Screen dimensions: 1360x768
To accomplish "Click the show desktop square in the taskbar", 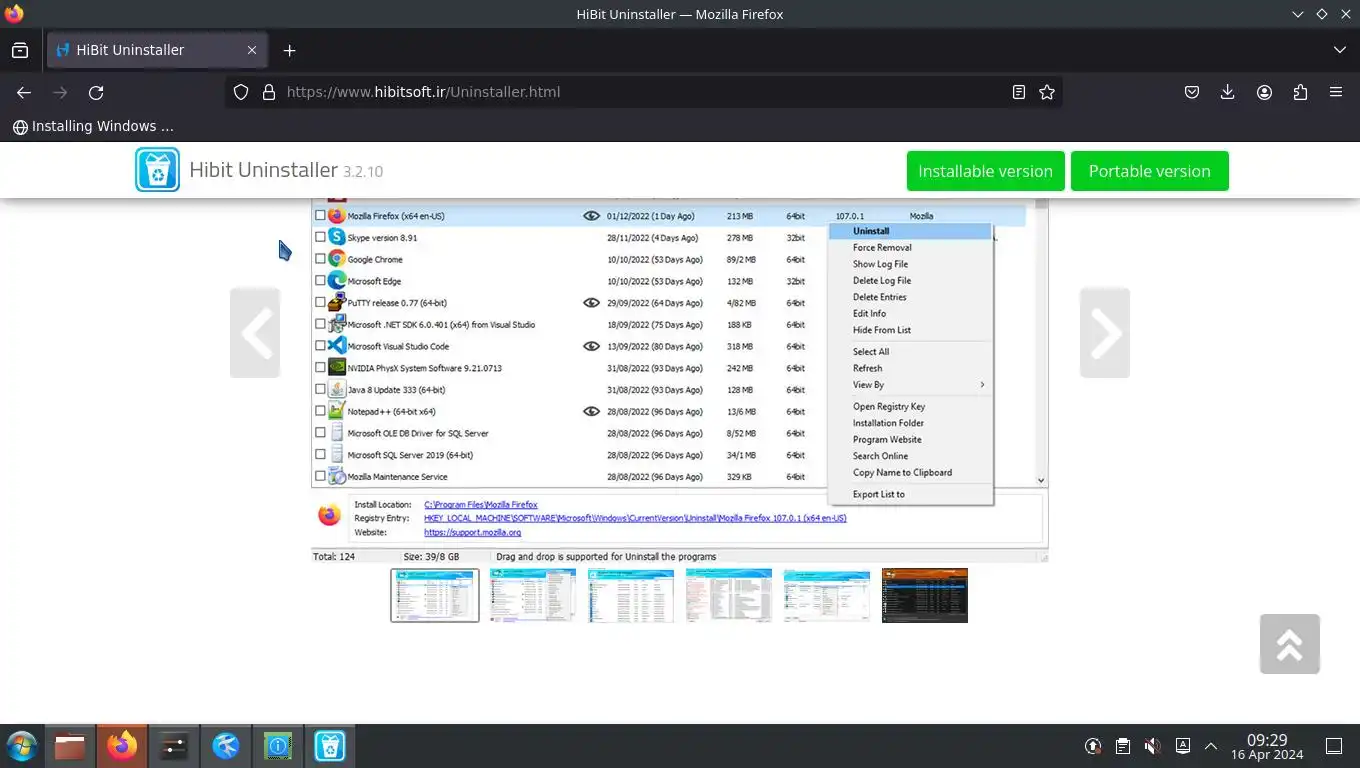I will click(1334, 746).
